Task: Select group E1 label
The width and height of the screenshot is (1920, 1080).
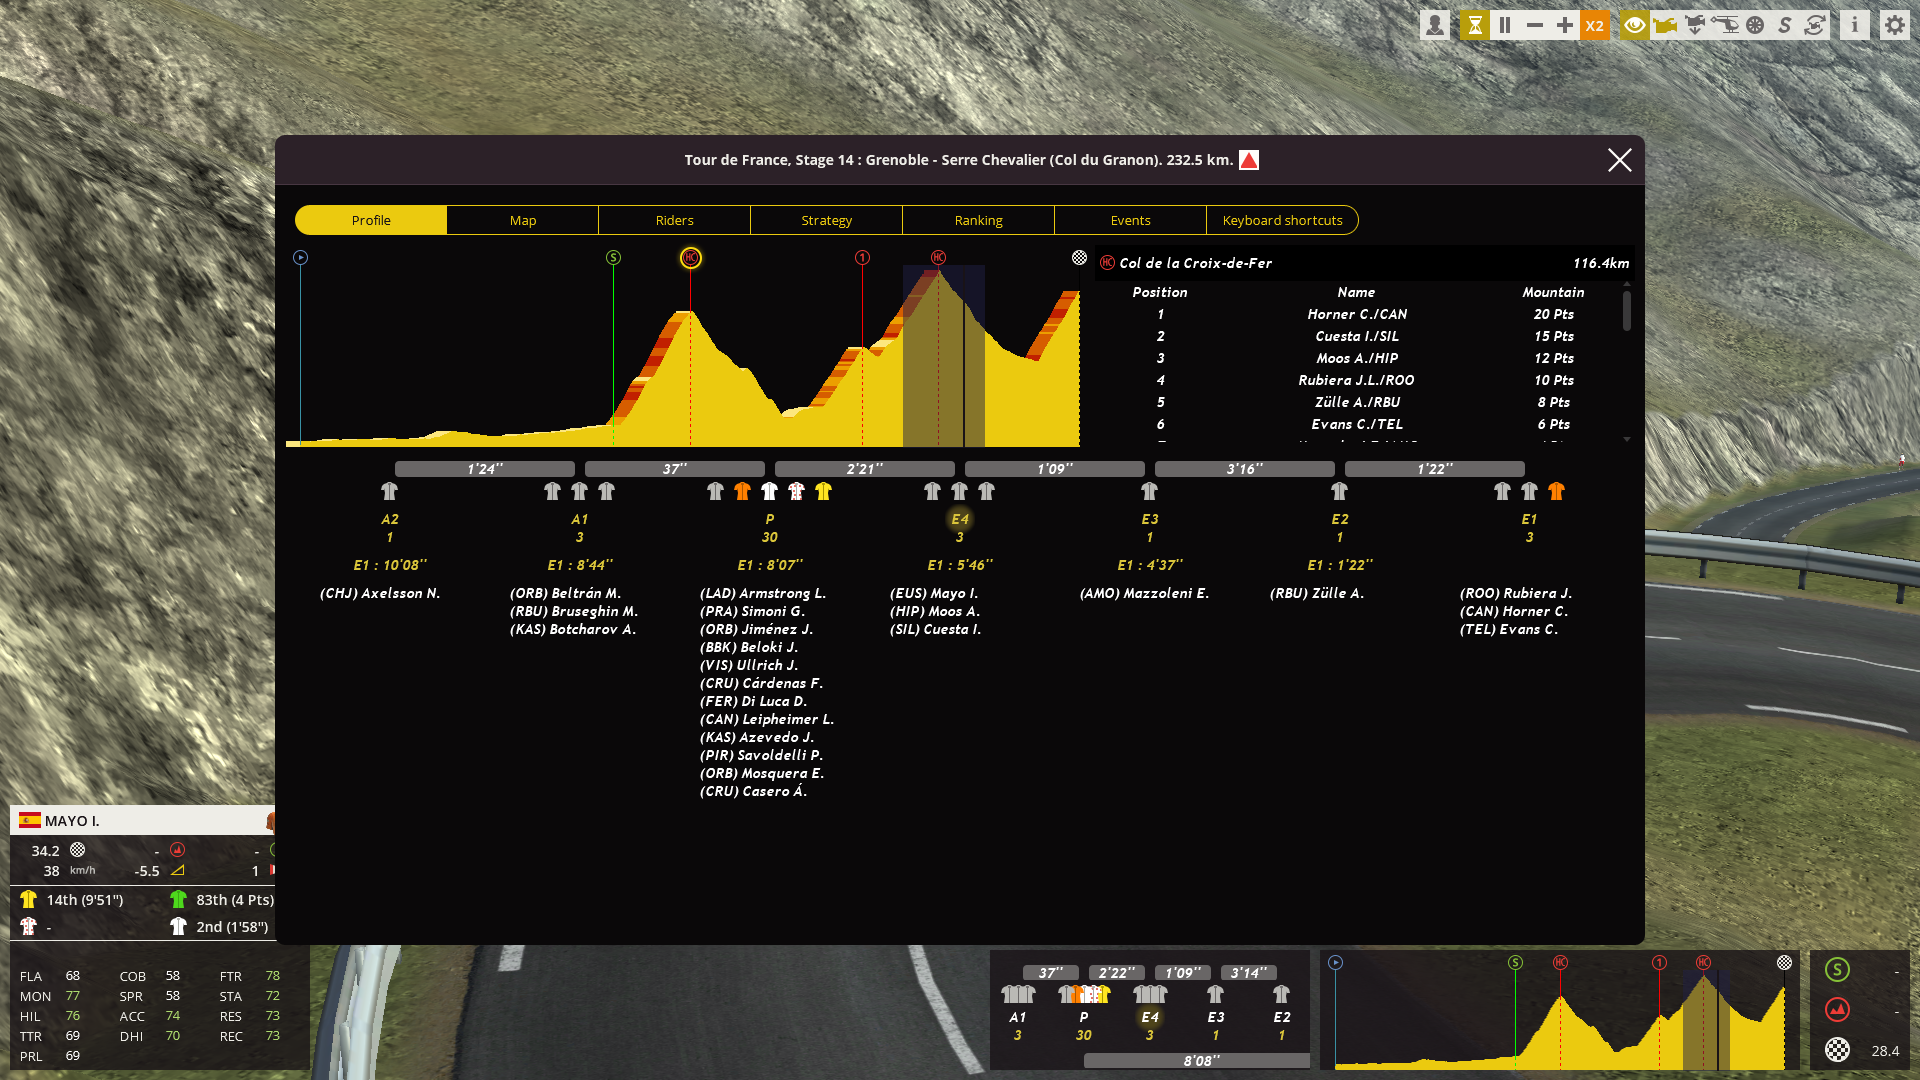Action: pos(1530,519)
